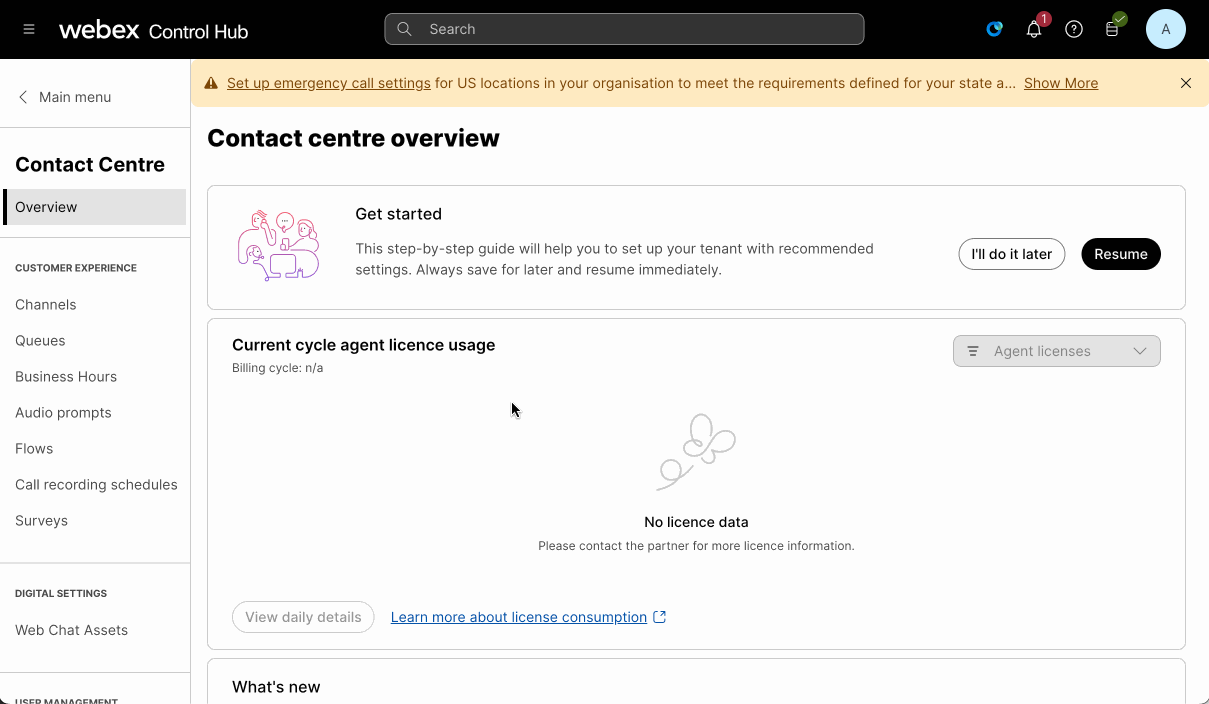Viewport: 1209px width, 704px height.
Task: Select Channels in the sidebar
Action: pyautogui.click(x=46, y=304)
